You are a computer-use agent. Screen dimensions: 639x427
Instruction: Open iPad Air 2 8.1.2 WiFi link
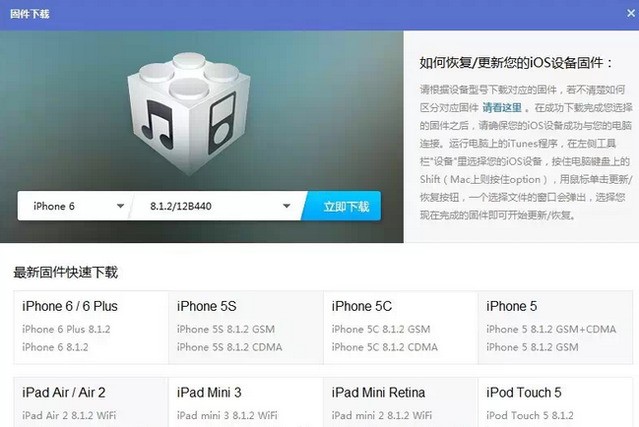[x=69, y=416]
